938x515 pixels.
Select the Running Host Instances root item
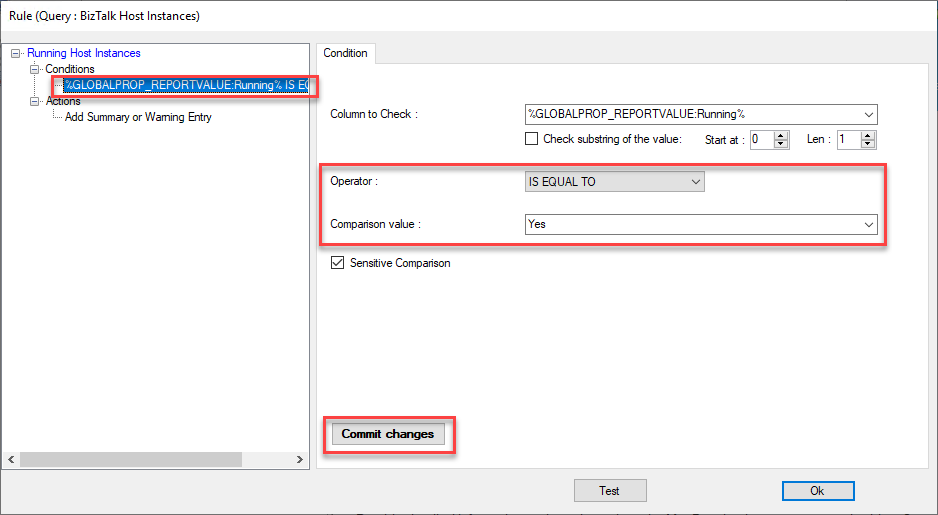point(83,53)
